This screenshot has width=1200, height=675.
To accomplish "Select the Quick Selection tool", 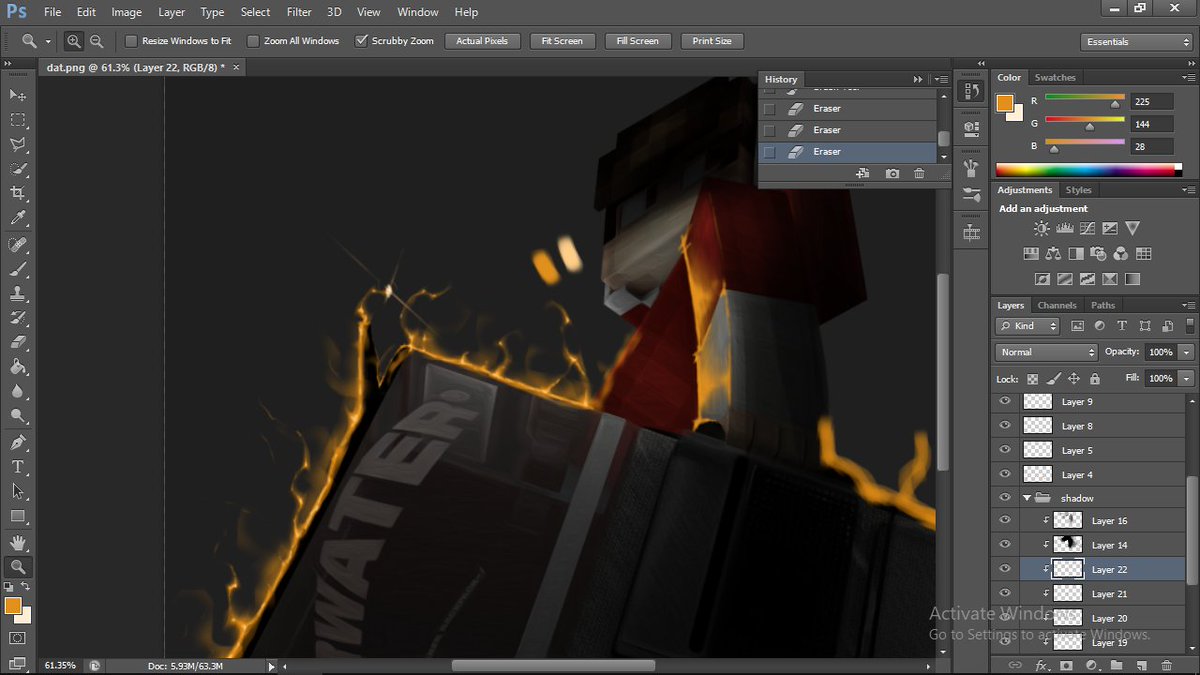I will coord(18,168).
